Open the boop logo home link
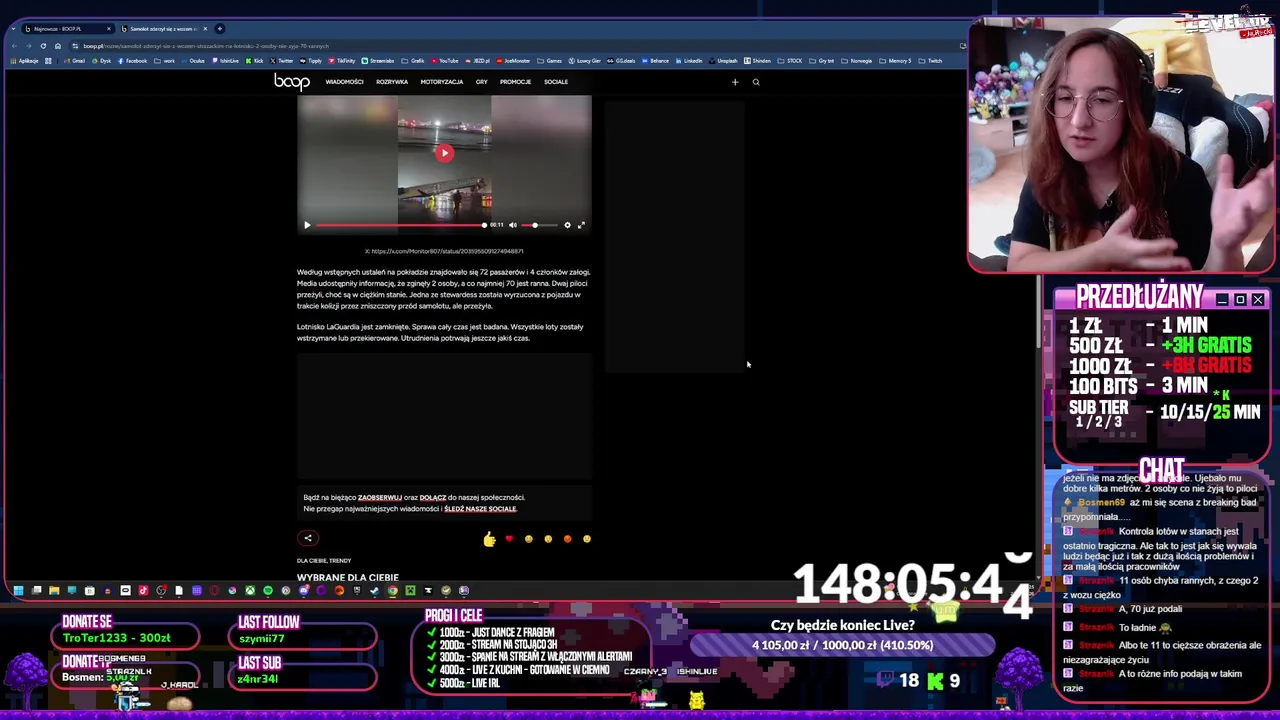The width and height of the screenshot is (1280, 720). [x=292, y=82]
